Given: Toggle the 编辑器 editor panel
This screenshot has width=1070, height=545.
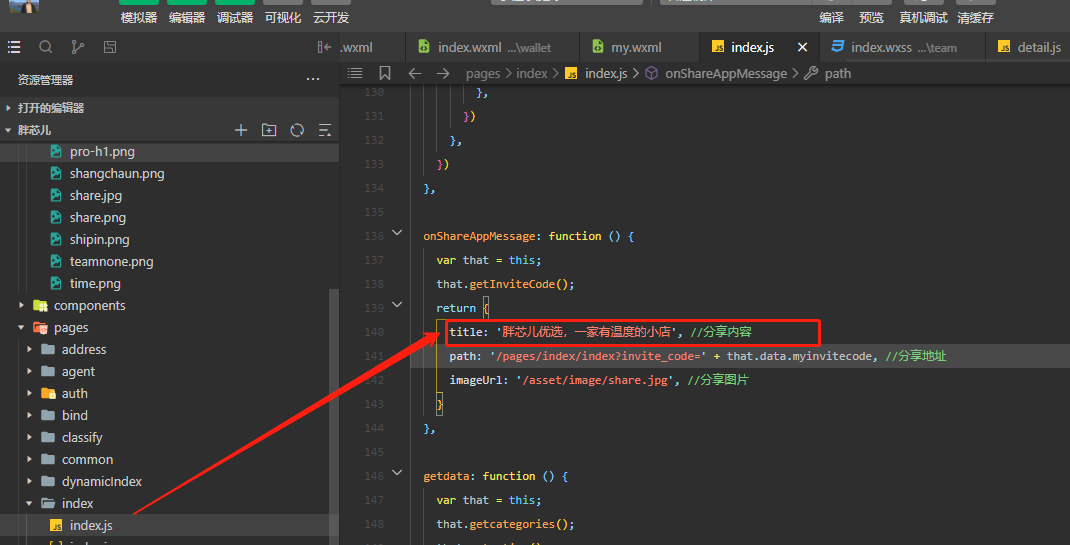Looking at the screenshot, I should click(x=187, y=17).
